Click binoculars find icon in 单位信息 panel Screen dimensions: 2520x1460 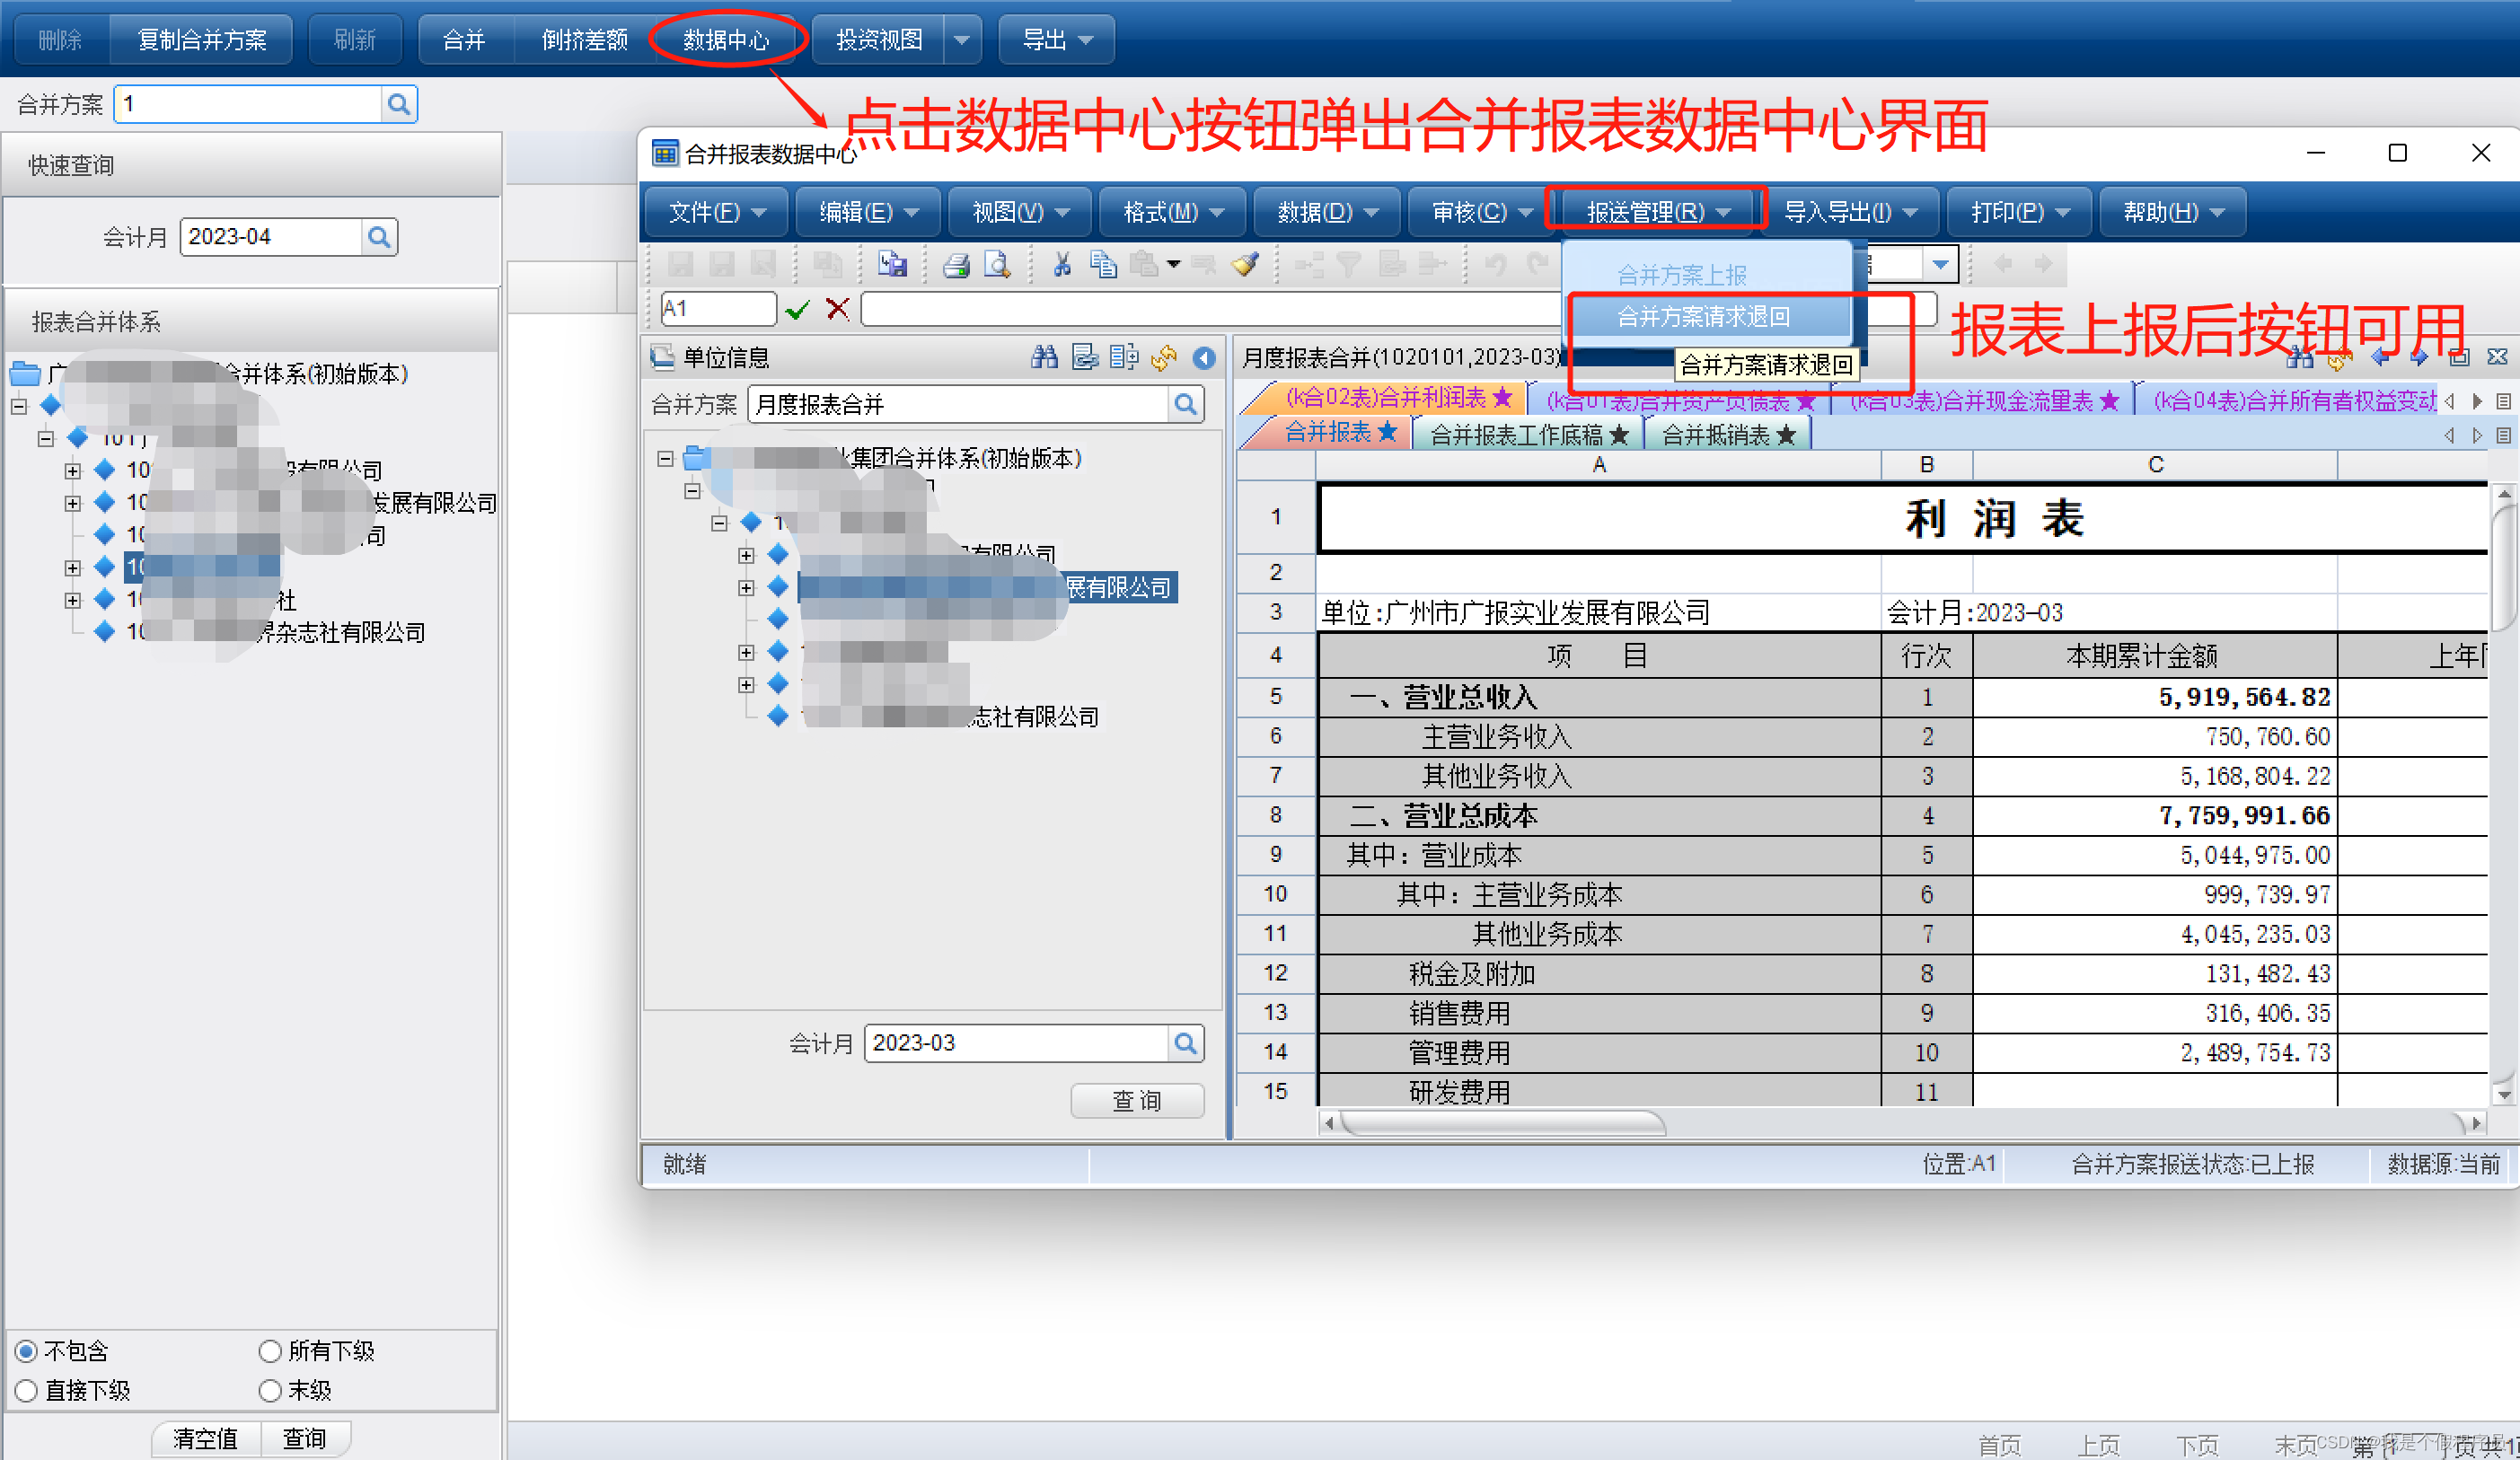(x=1045, y=357)
